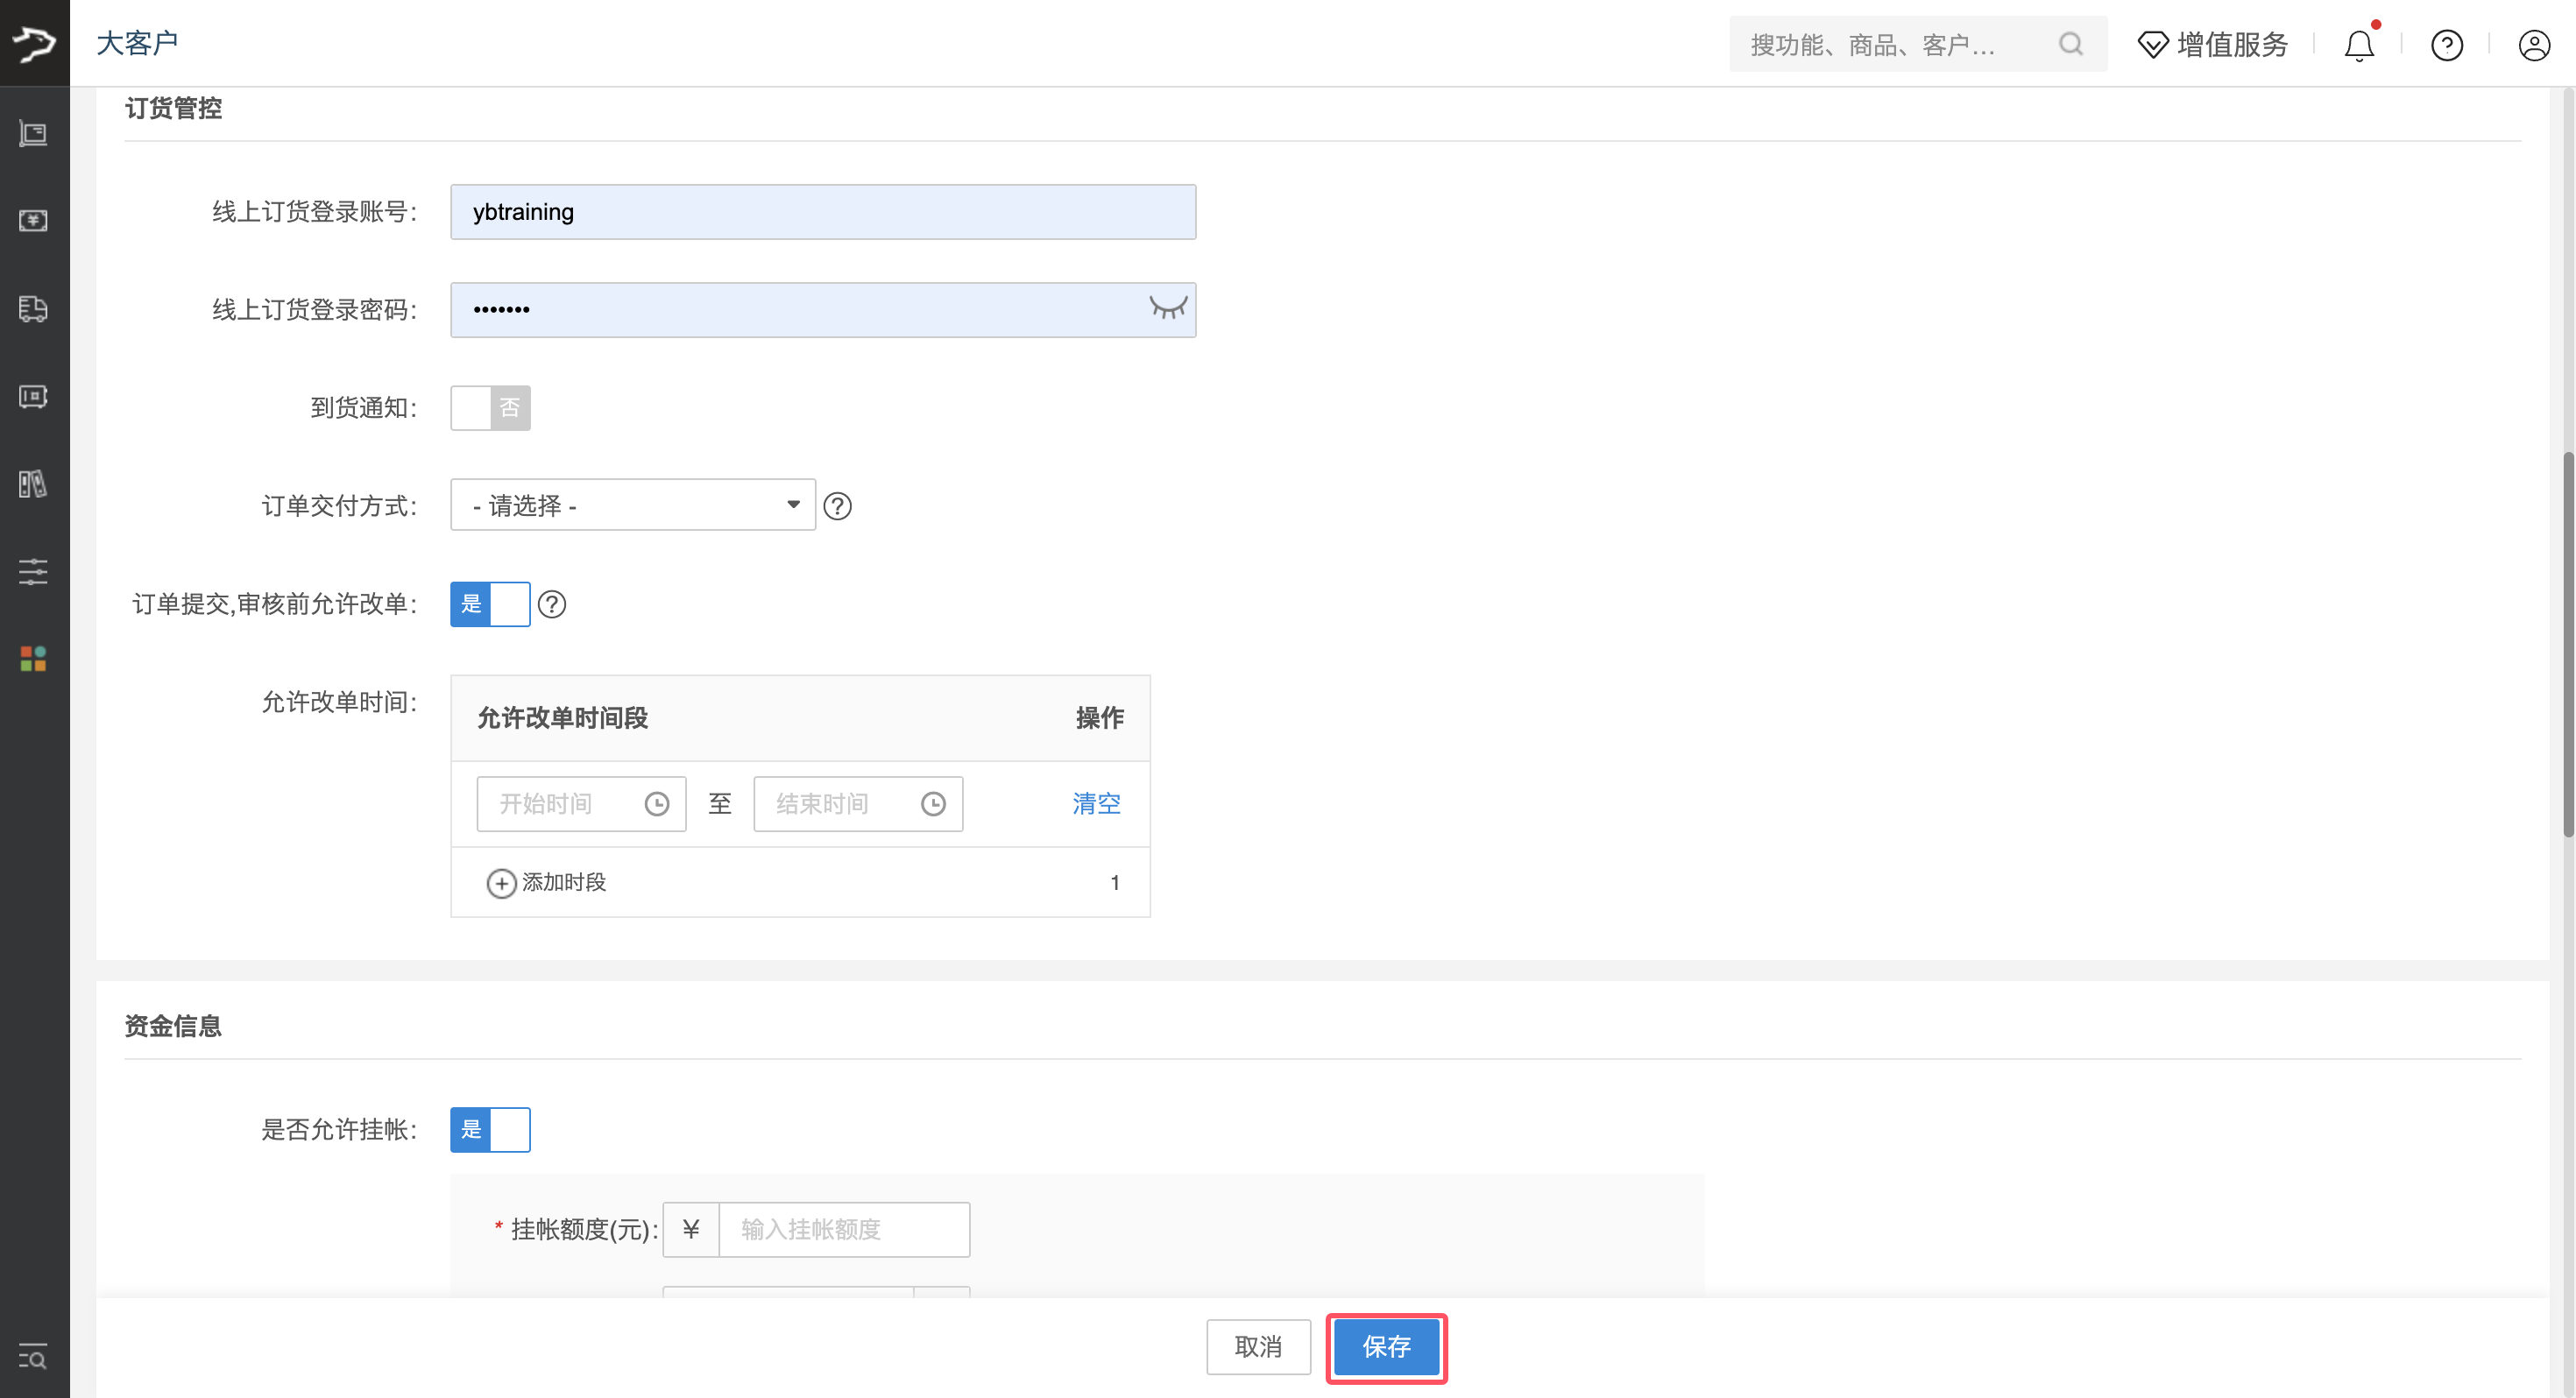This screenshot has height=1398, width=2576.
Task: Click the notification bell icon
Action: [2358, 45]
